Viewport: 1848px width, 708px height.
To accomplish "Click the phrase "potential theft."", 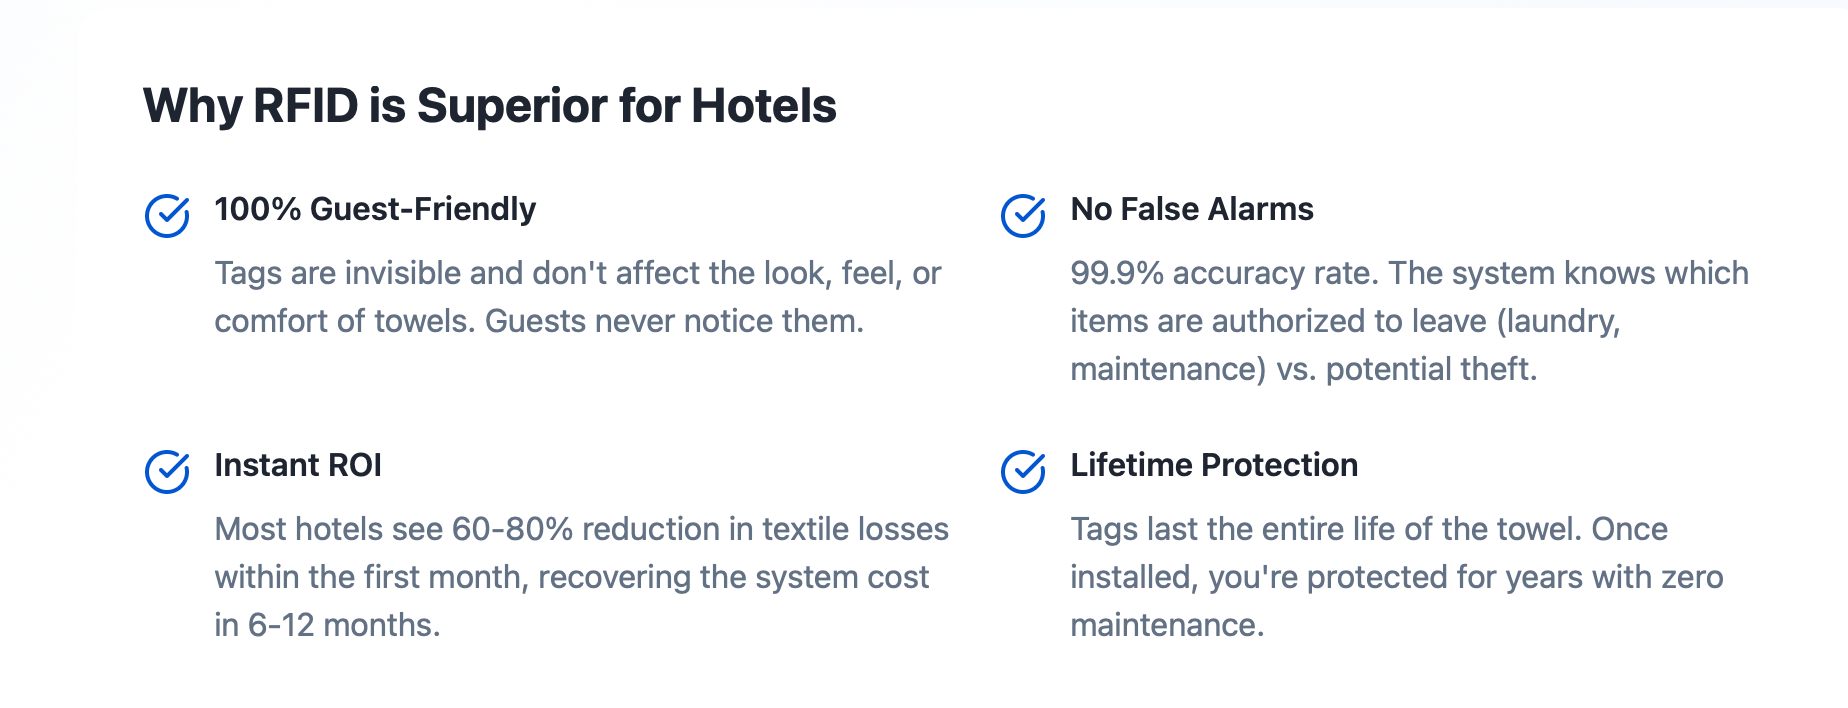I will (1431, 369).
